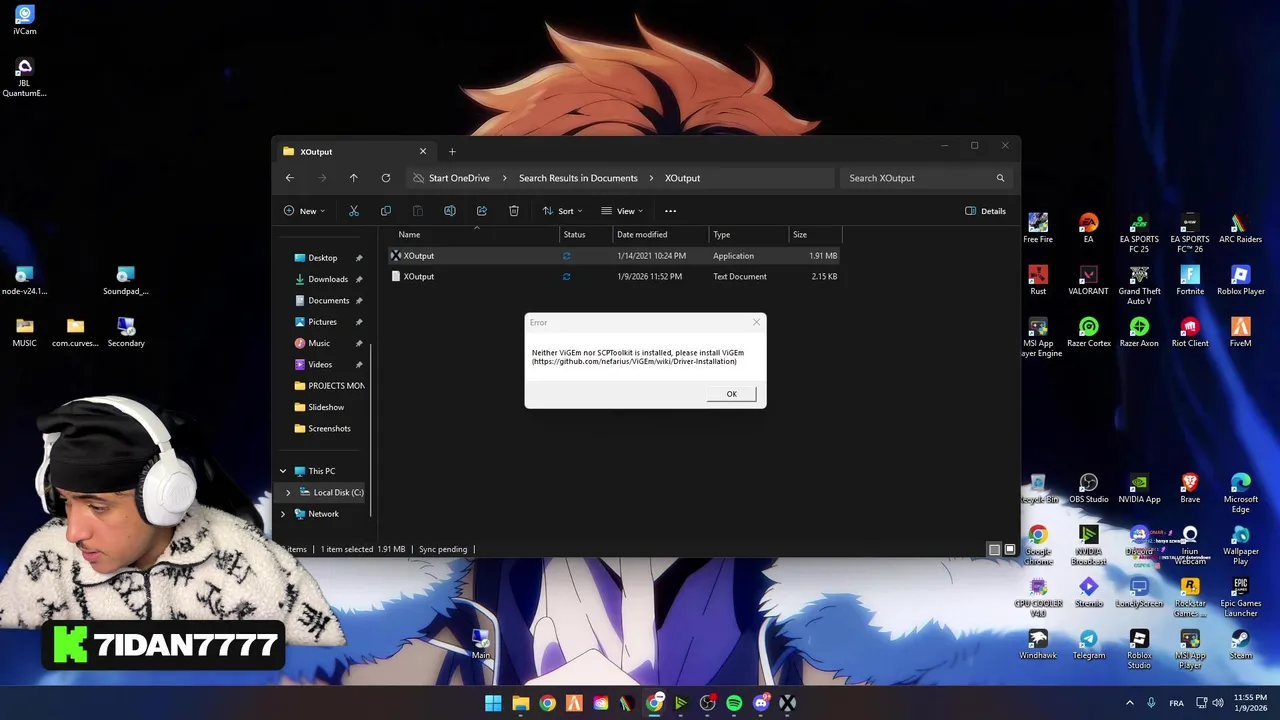The height and width of the screenshot is (720, 1280).
Task: Click the search magnifier icon
Action: tap(999, 178)
